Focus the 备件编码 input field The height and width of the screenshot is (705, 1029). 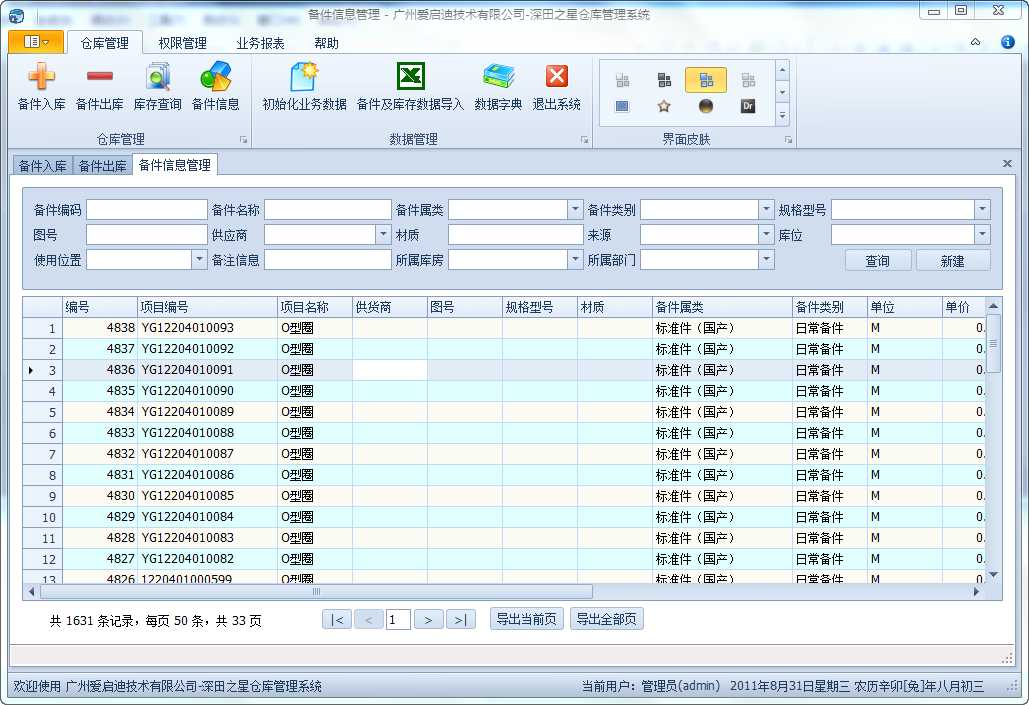(146, 209)
